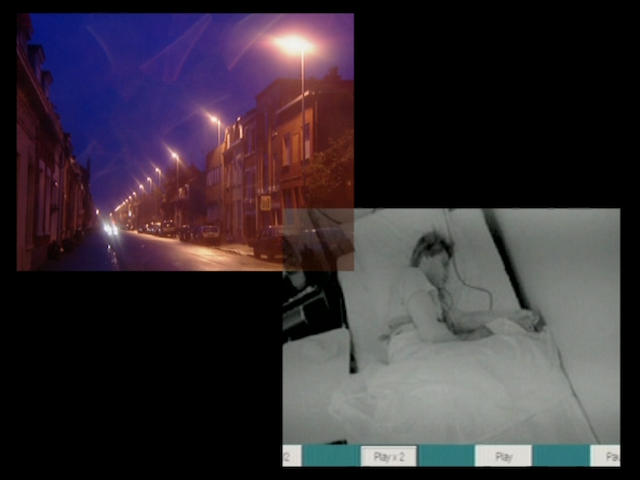Click teal bar segment left of Play x 2
Image resolution: width=640 pixels, height=480 pixels.
tap(331, 456)
